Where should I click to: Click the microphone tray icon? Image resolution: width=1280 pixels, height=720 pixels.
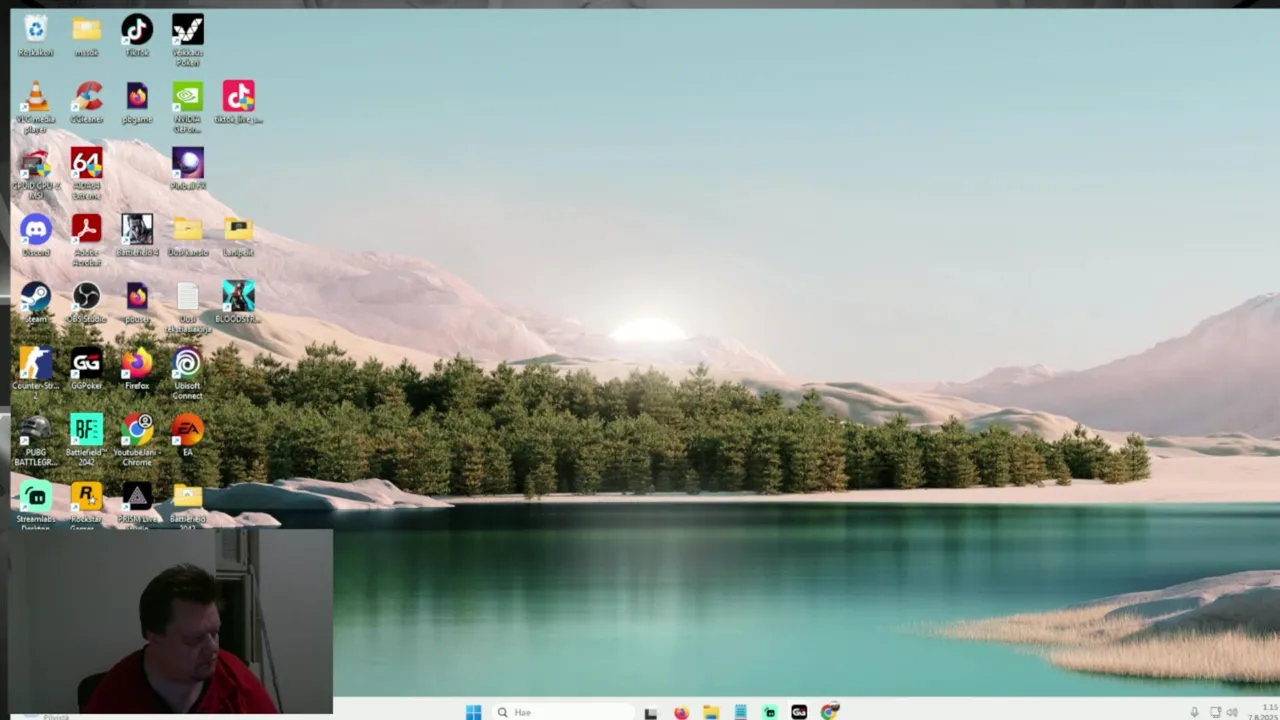[x=1195, y=713]
